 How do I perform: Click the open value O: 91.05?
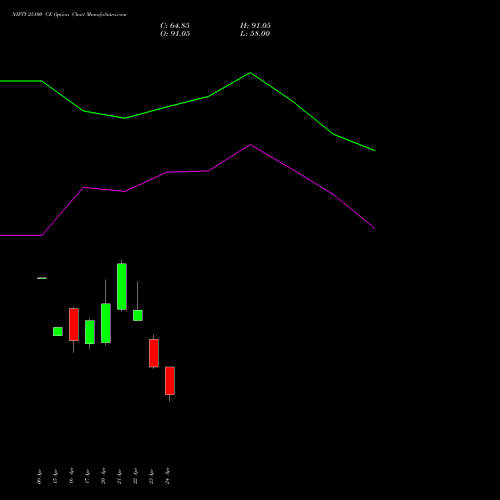click(175, 34)
